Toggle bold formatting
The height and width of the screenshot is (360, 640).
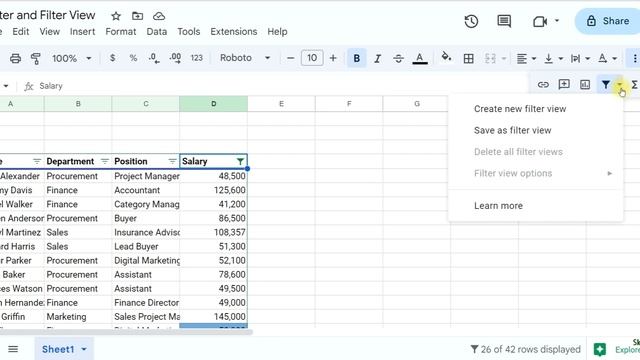(x=356, y=58)
